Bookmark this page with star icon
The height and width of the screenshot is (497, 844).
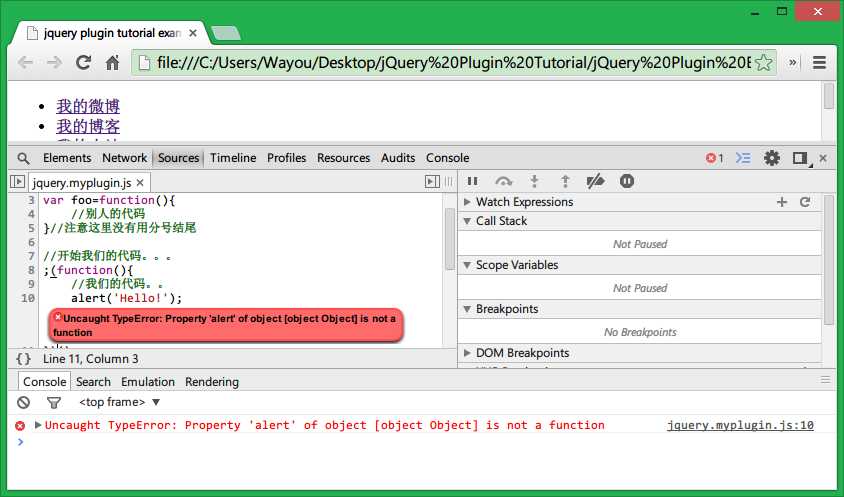(x=763, y=63)
